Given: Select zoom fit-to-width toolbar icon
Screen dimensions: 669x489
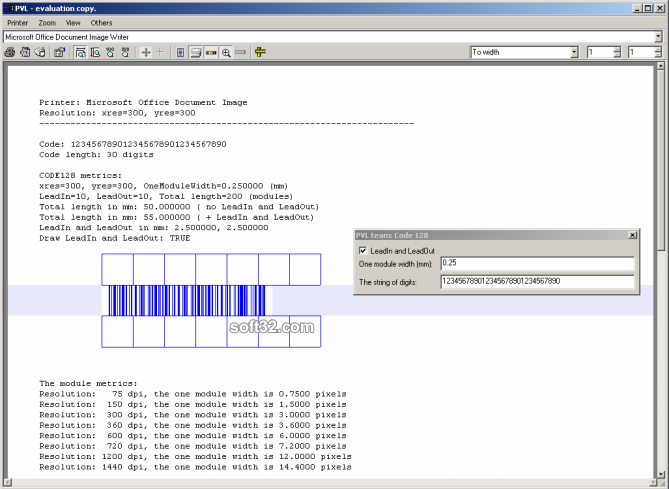Looking at the screenshot, I should pos(80,52).
